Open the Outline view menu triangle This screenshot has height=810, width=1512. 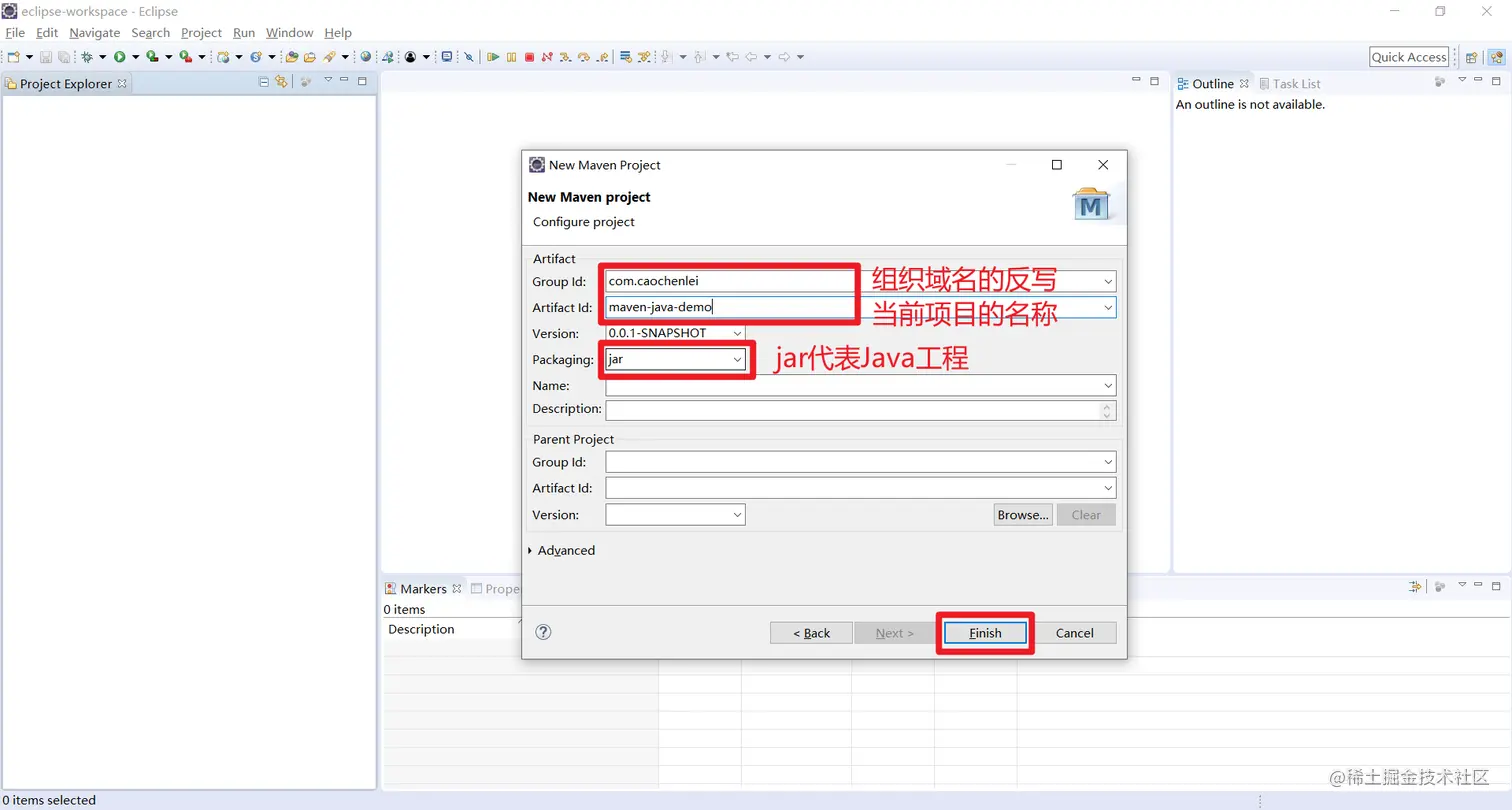(1461, 80)
